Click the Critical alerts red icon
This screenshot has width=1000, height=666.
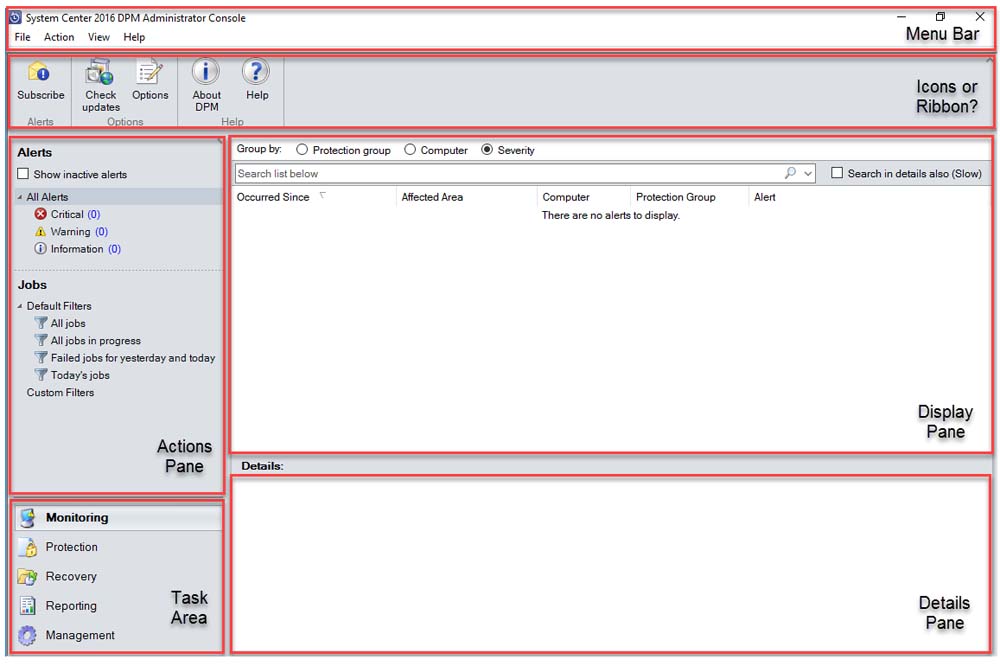click(x=41, y=214)
